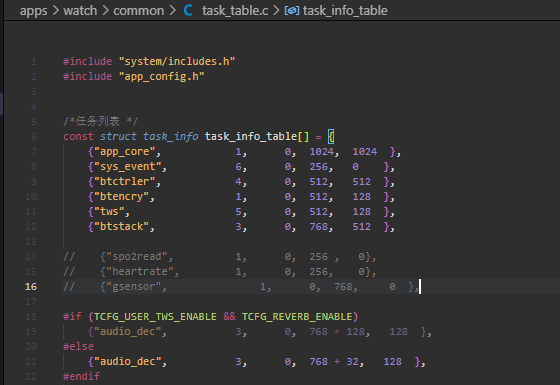Expand chevron between apps and watch

[x=55, y=10]
